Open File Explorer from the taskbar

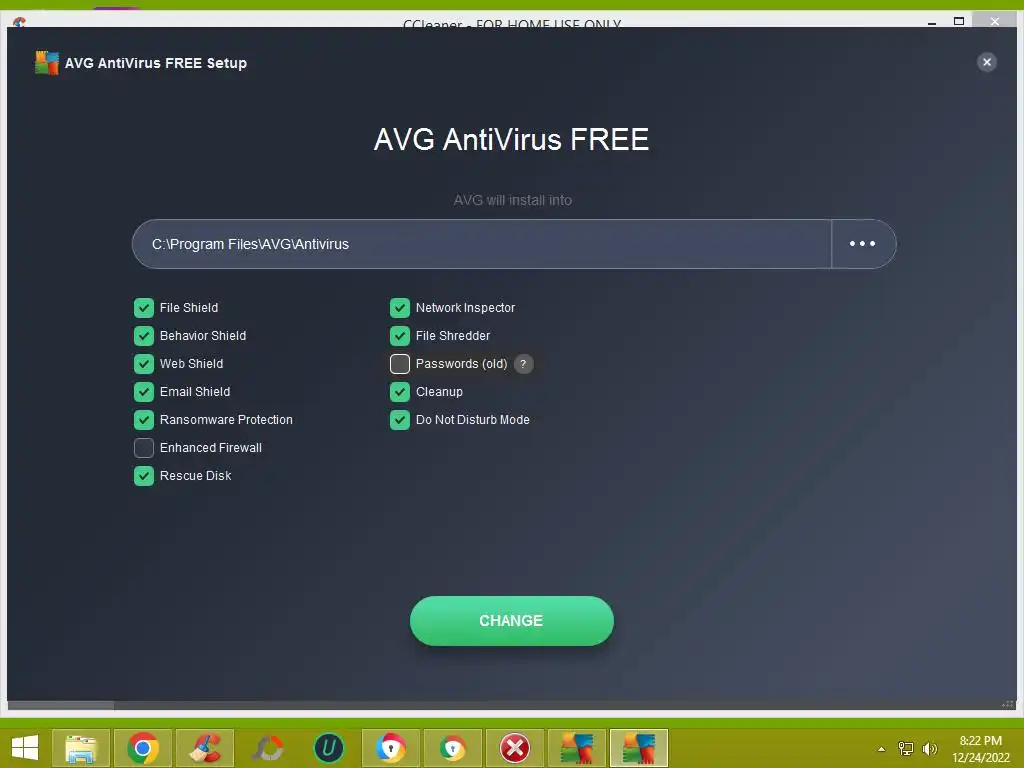80,748
